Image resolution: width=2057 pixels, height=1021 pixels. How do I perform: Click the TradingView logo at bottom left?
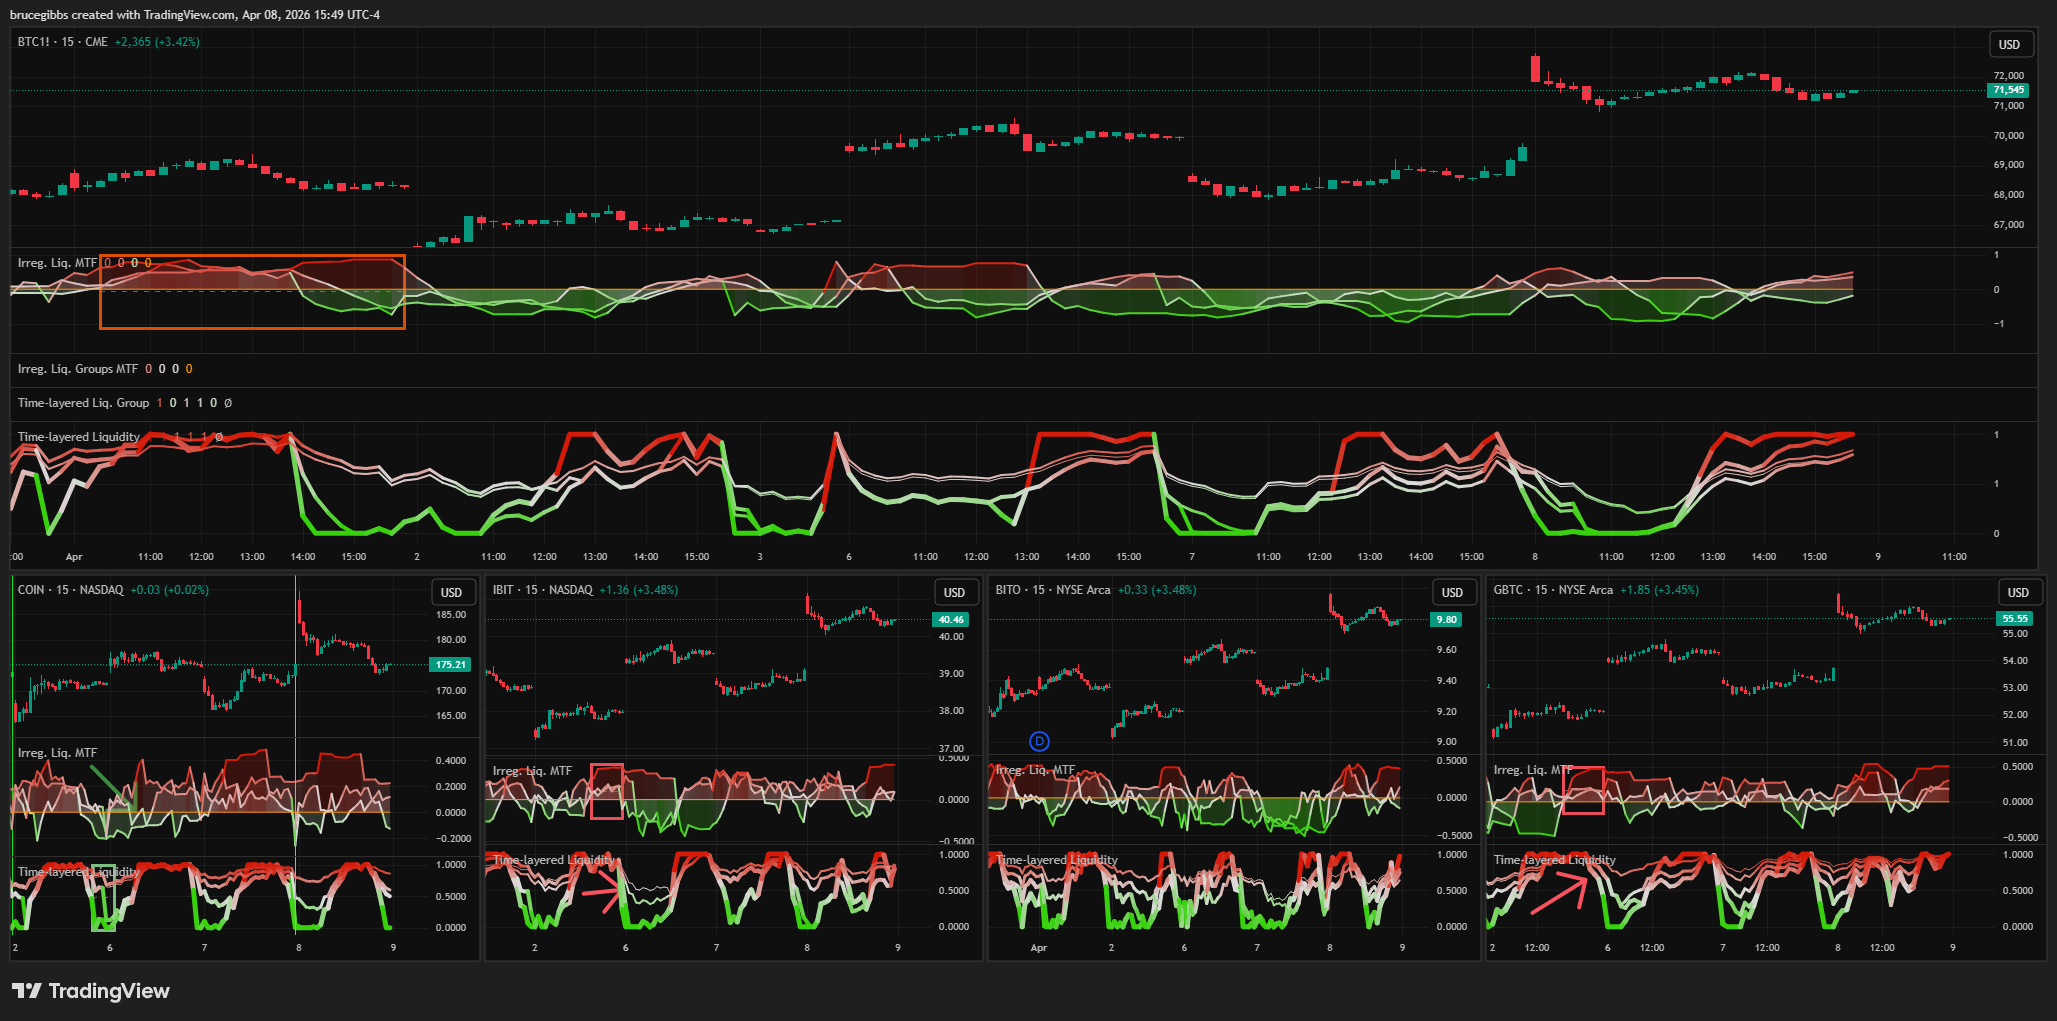pyautogui.click(x=90, y=991)
